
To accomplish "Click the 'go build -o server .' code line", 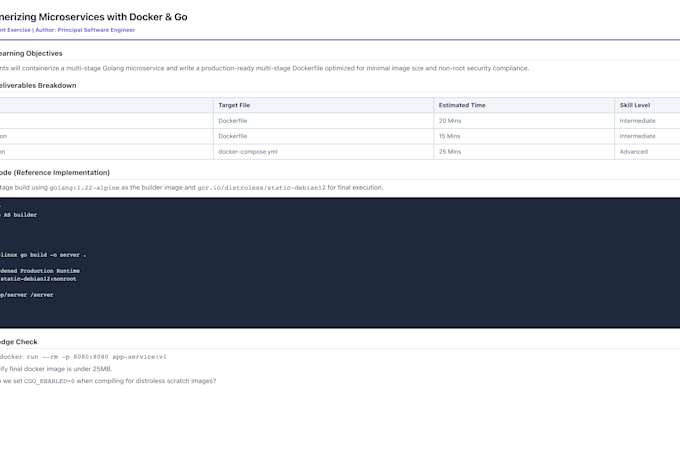I will pyautogui.click(x=43, y=255).
